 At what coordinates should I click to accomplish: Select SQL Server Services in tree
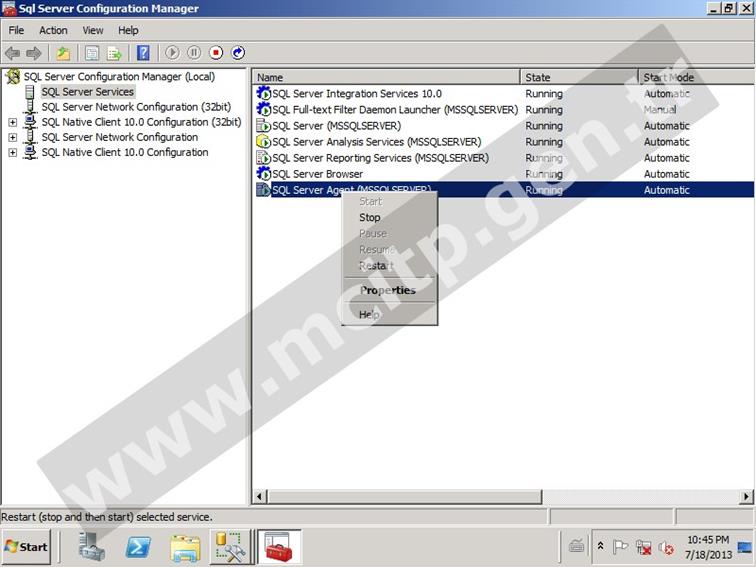[x=88, y=92]
